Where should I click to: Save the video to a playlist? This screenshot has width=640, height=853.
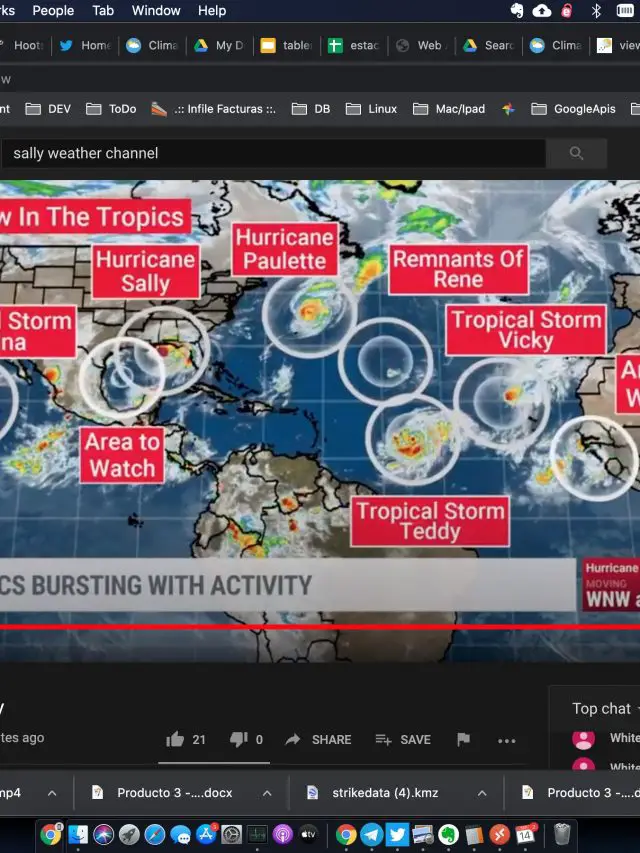(403, 739)
